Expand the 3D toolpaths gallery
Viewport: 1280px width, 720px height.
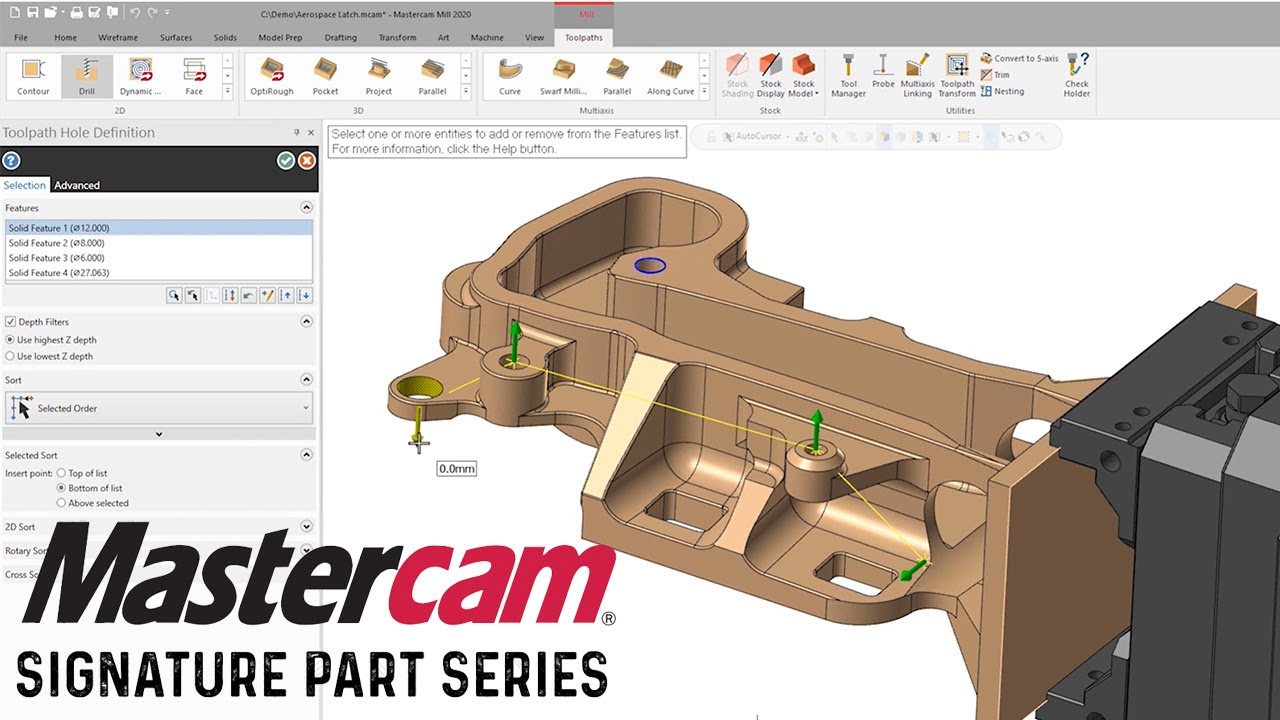pyautogui.click(x=466, y=92)
